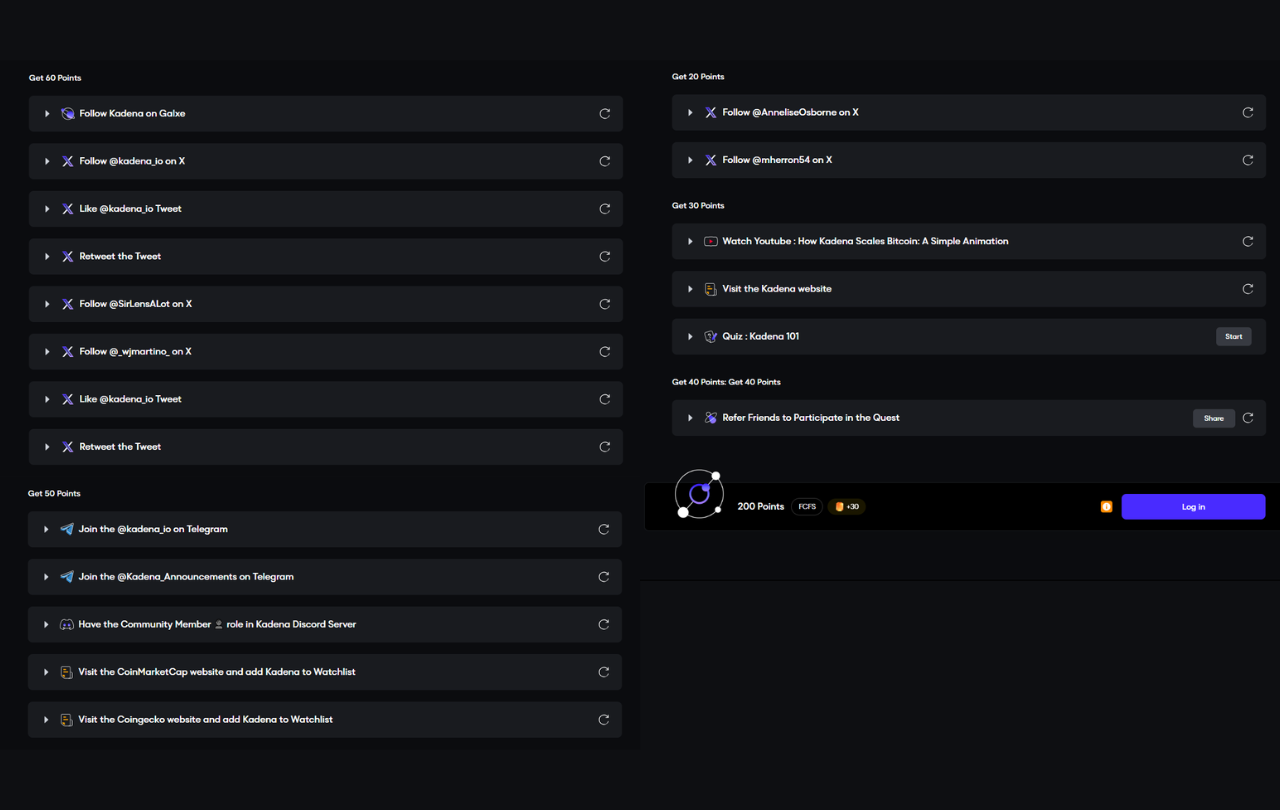Screen dimensions: 1280x810
Task: Click the Share button for Refer Friends
Action: (1213, 418)
